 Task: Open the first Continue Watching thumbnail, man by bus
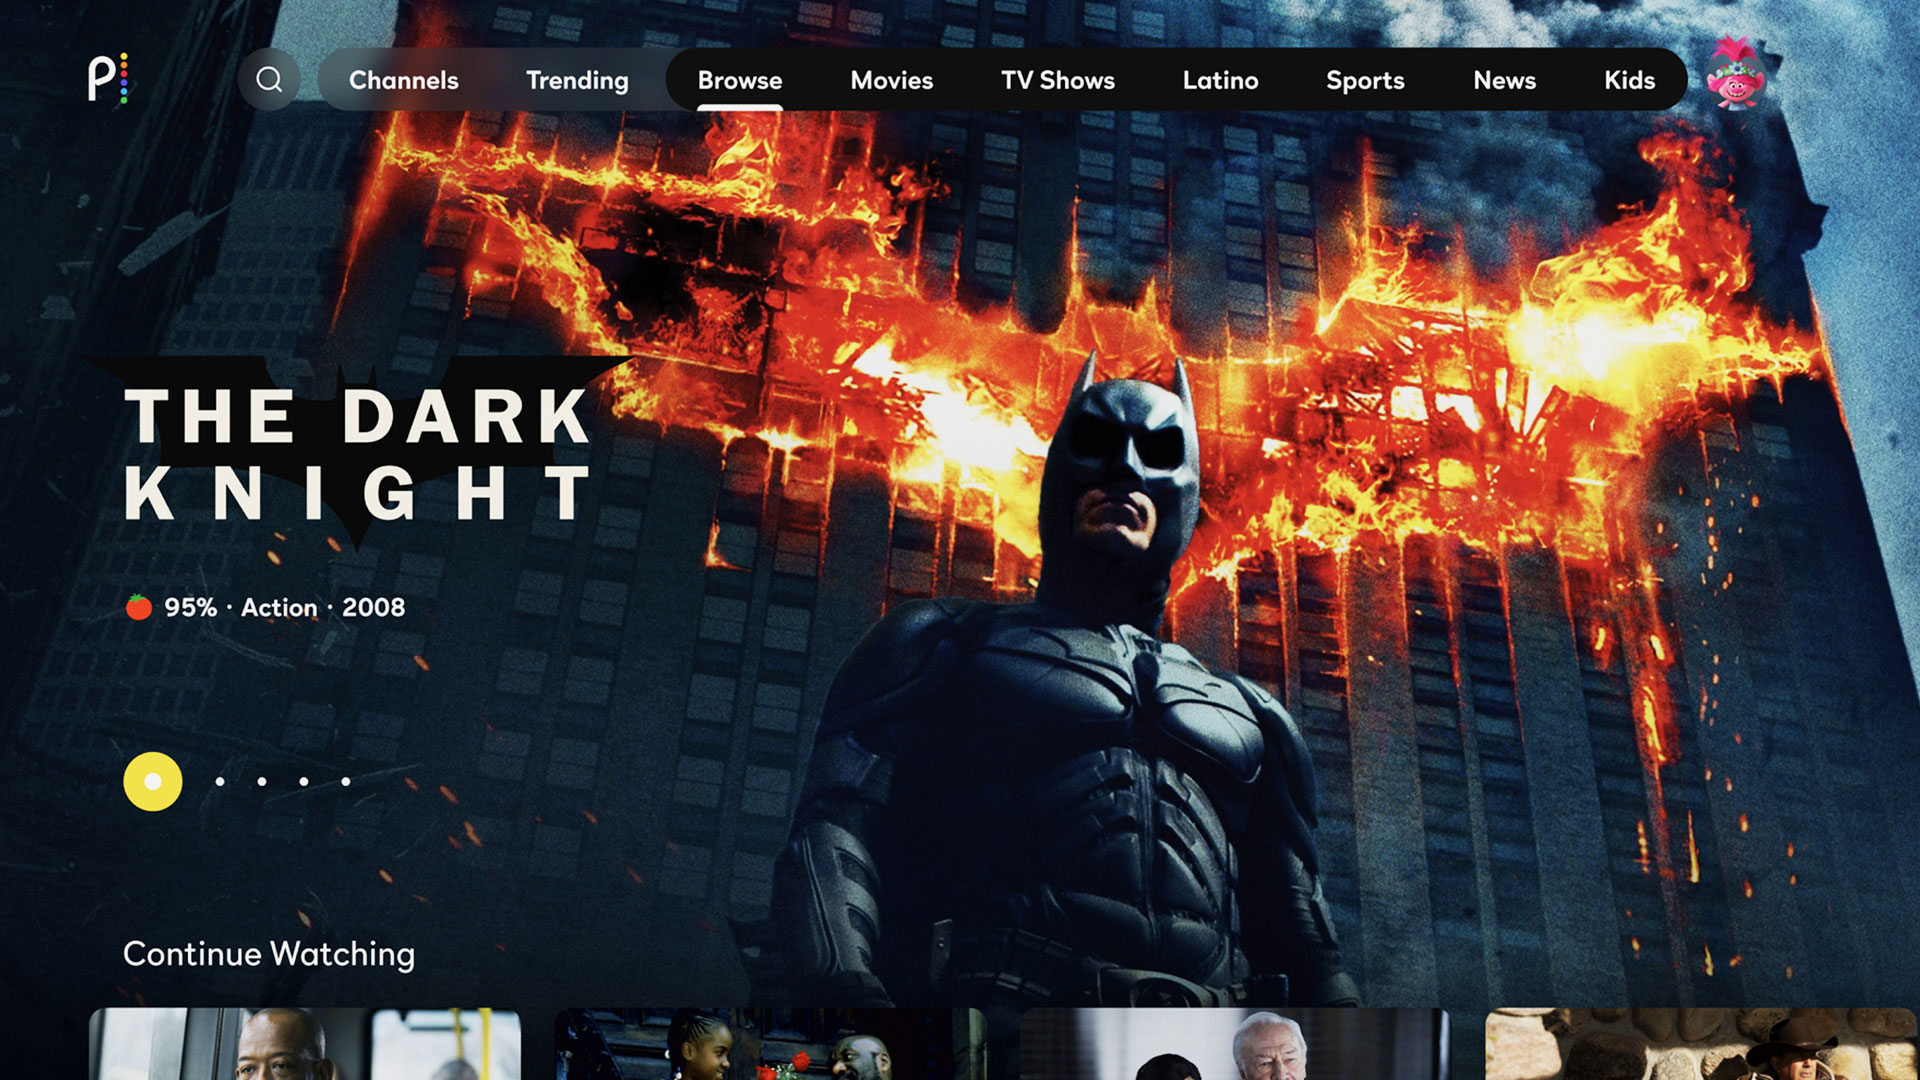click(305, 1044)
